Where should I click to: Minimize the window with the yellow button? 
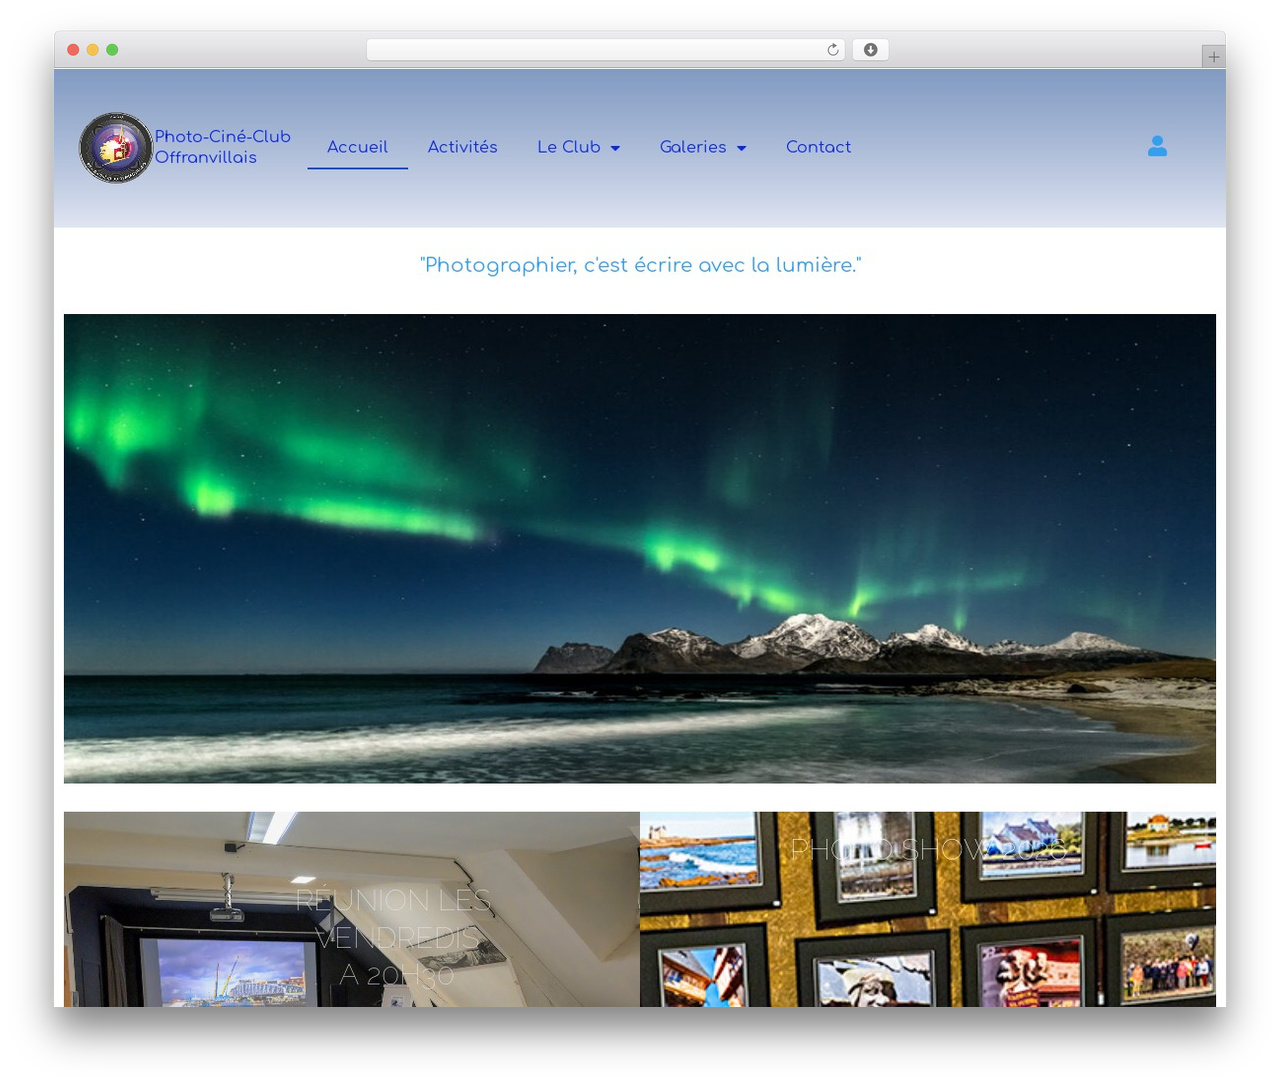pyautogui.click(x=93, y=50)
